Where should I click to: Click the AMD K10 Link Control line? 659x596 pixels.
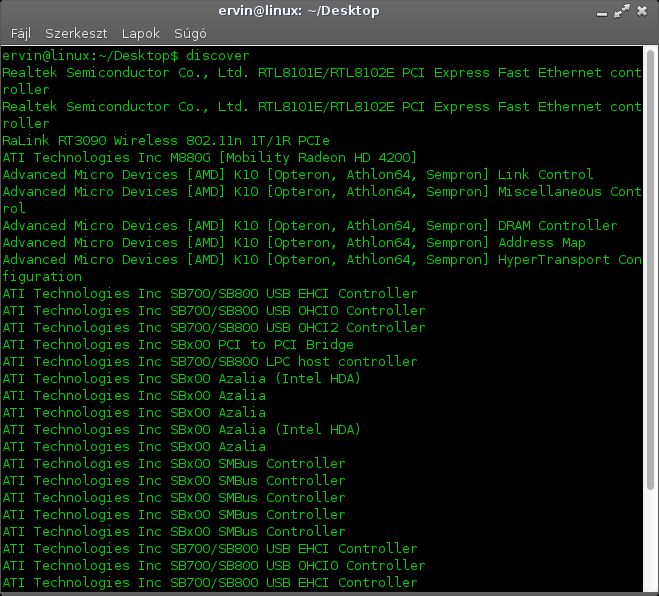pos(298,175)
